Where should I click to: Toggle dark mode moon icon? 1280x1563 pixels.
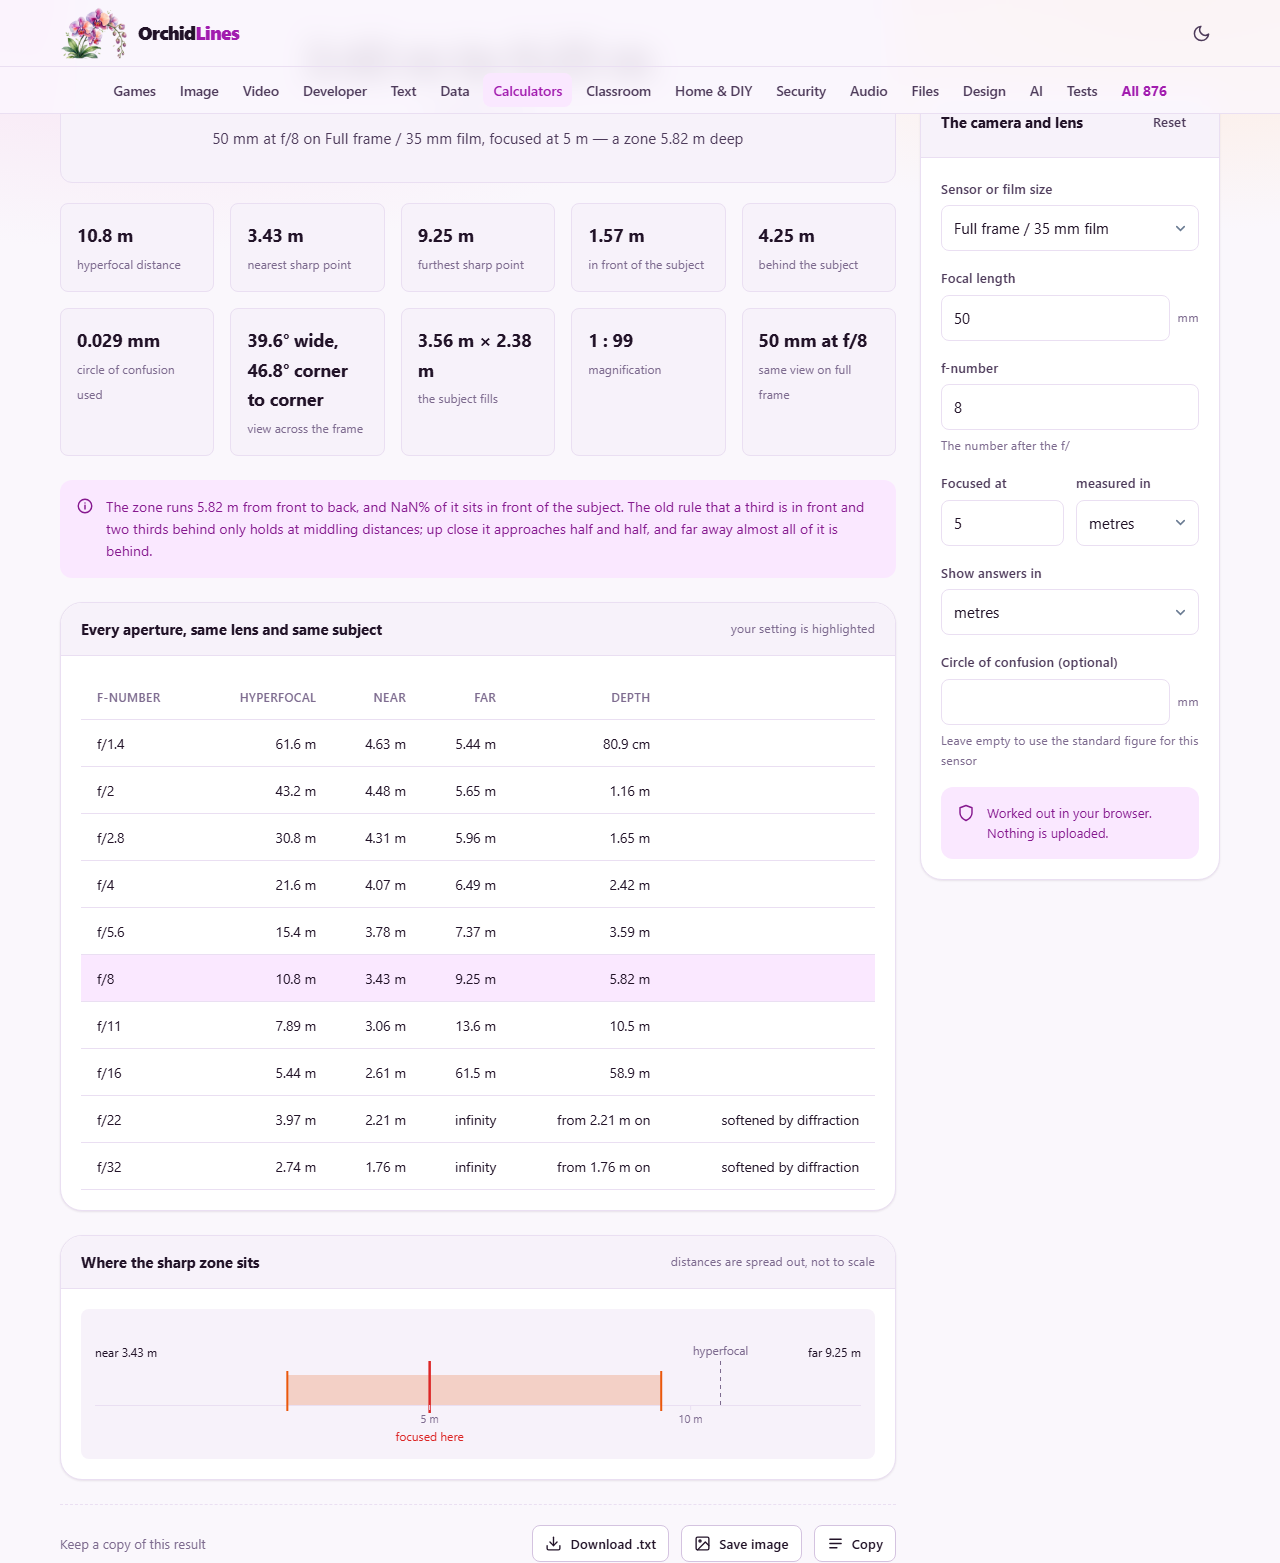click(1201, 33)
